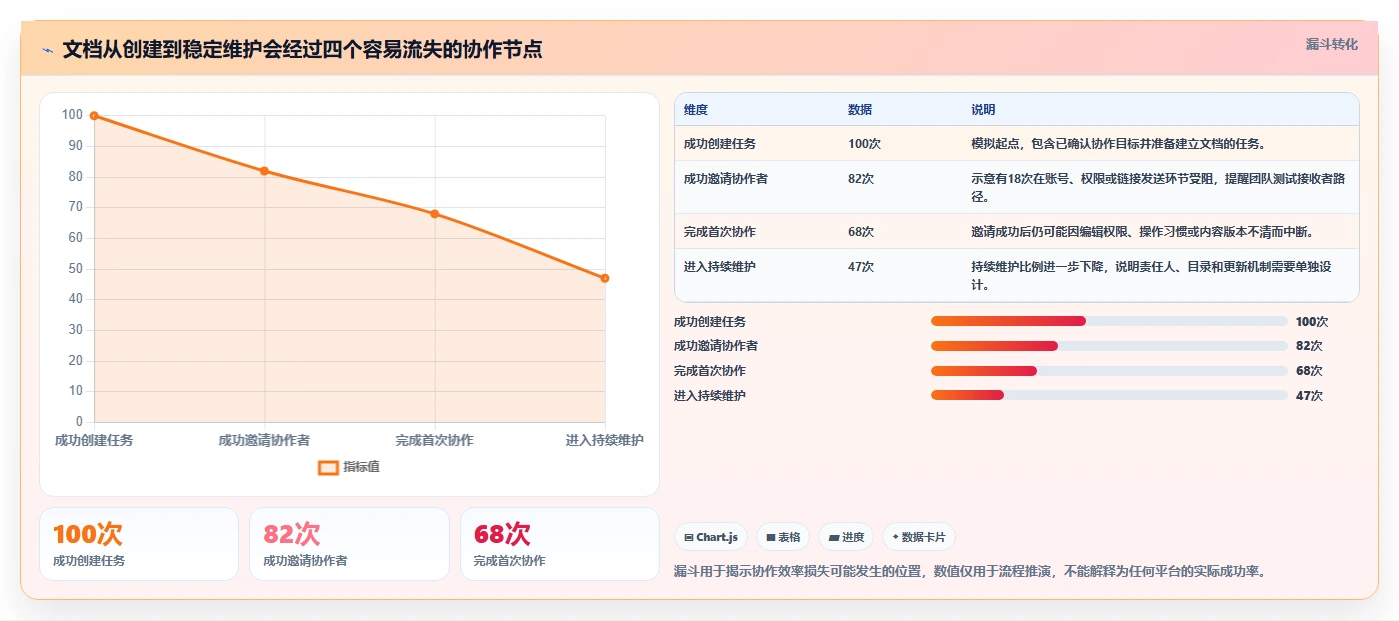This screenshot has height=621, width=1399.
Task: Click the 进入持续维护 progress bar
Action: pos(1109,395)
